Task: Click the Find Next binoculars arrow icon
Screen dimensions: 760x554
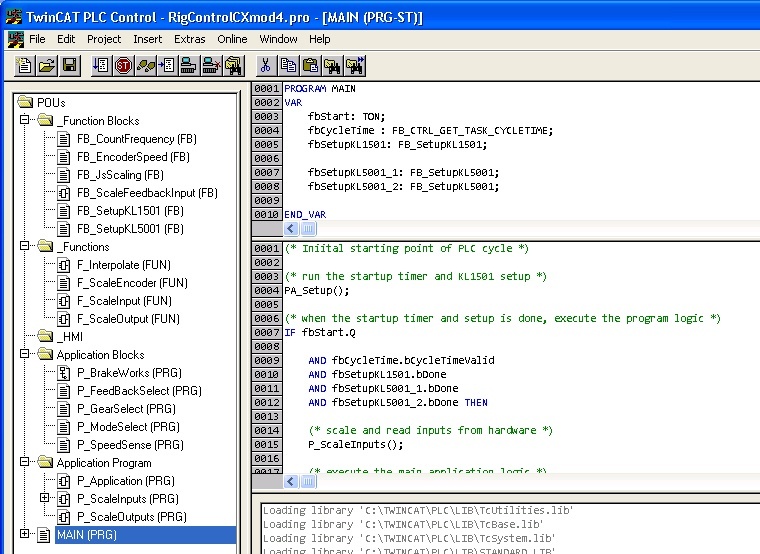Action: [355, 65]
